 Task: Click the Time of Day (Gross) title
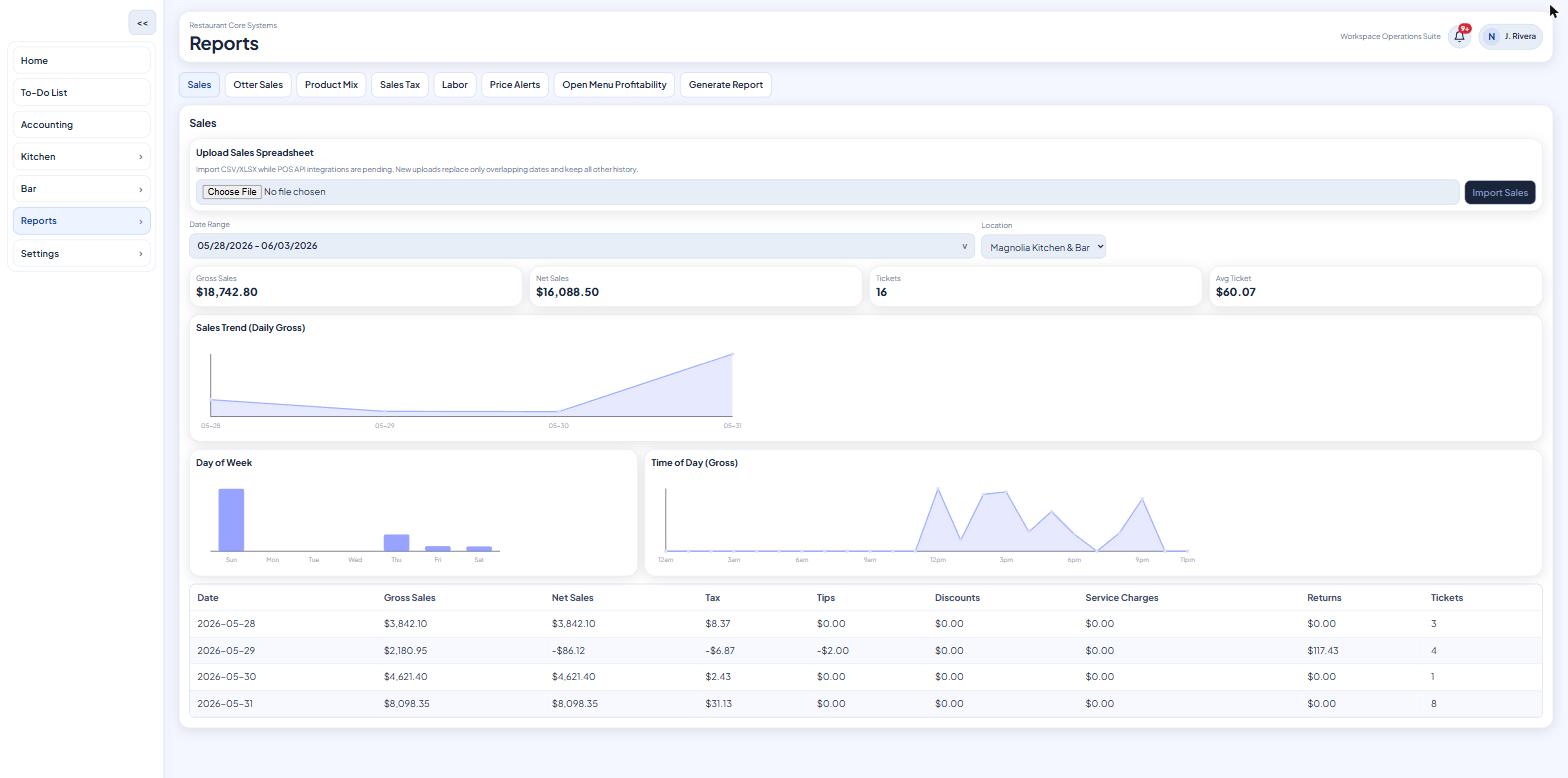tap(694, 463)
